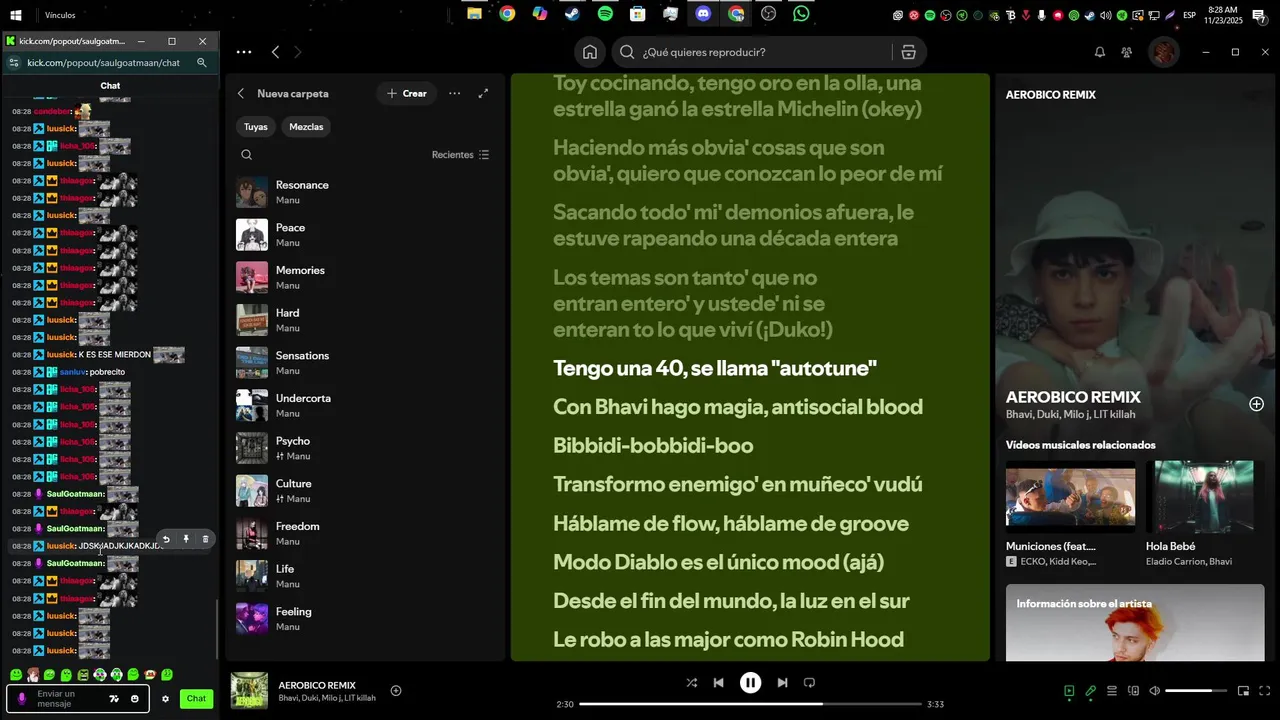Open the Undercorta playlist
Screen dimensions: 1280x720
(365, 405)
